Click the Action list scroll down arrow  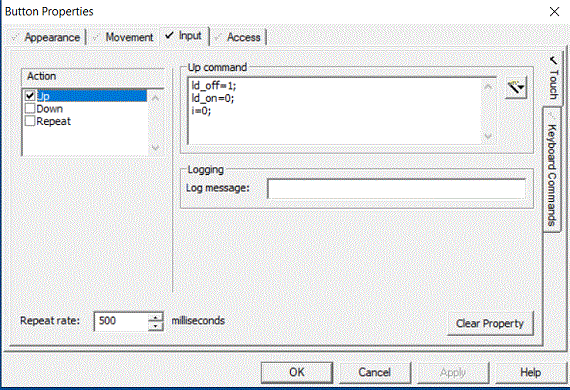click(x=155, y=148)
